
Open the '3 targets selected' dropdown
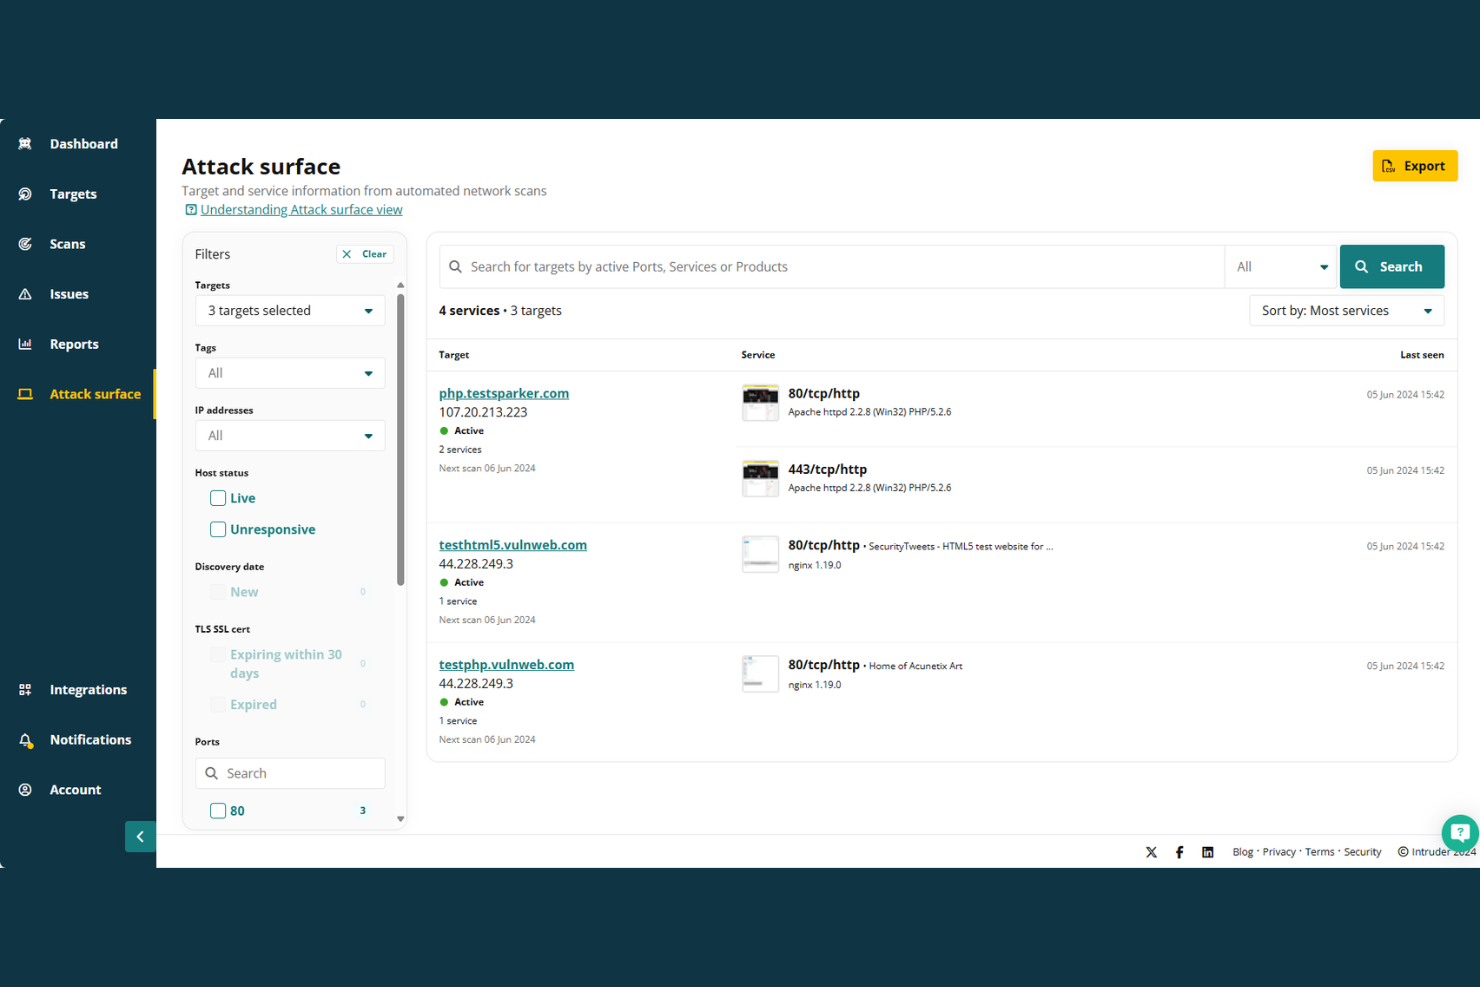pos(290,311)
